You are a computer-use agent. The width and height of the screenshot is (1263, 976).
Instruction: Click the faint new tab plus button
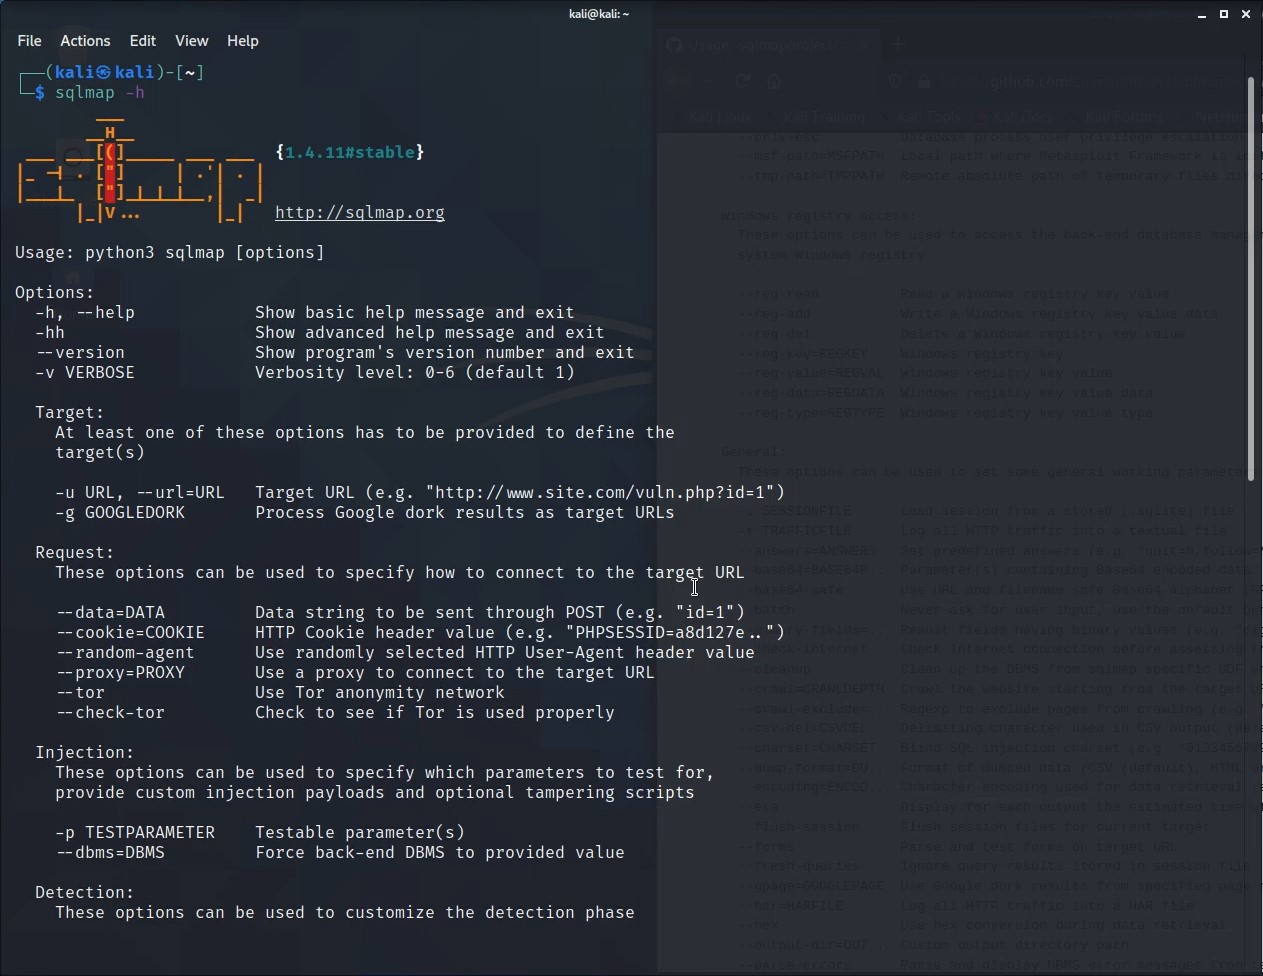pos(898,44)
